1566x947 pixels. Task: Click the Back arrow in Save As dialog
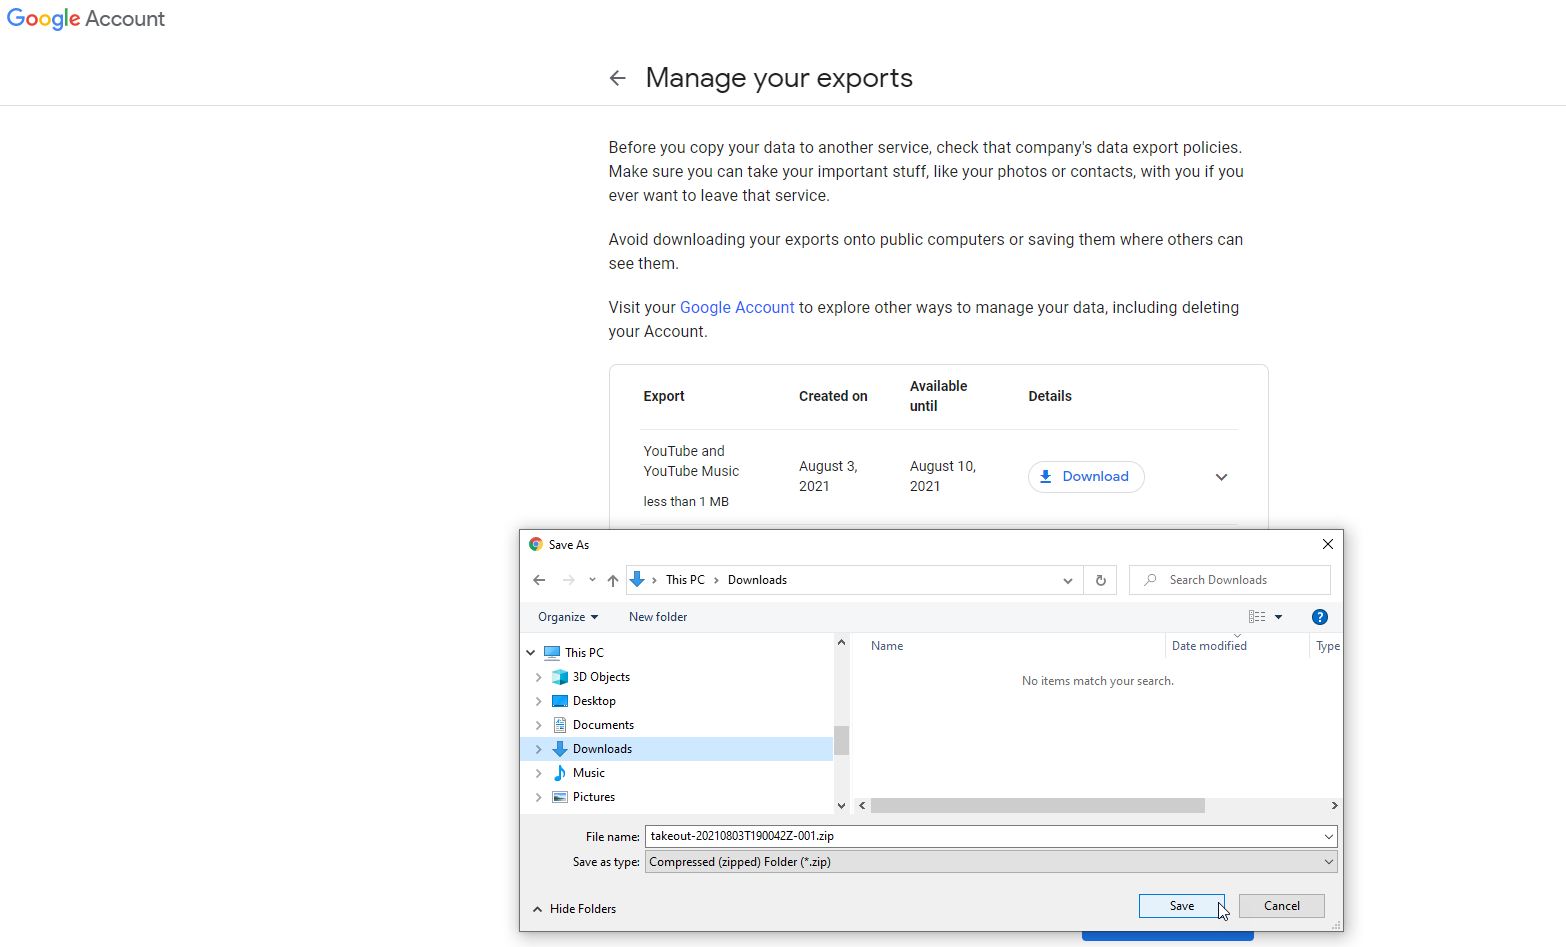click(539, 580)
